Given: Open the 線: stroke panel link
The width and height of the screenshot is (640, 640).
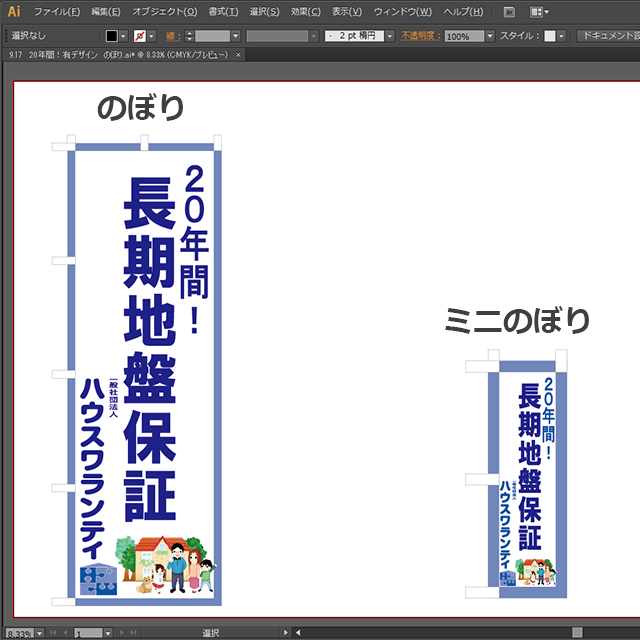Looking at the screenshot, I should (x=173, y=36).
